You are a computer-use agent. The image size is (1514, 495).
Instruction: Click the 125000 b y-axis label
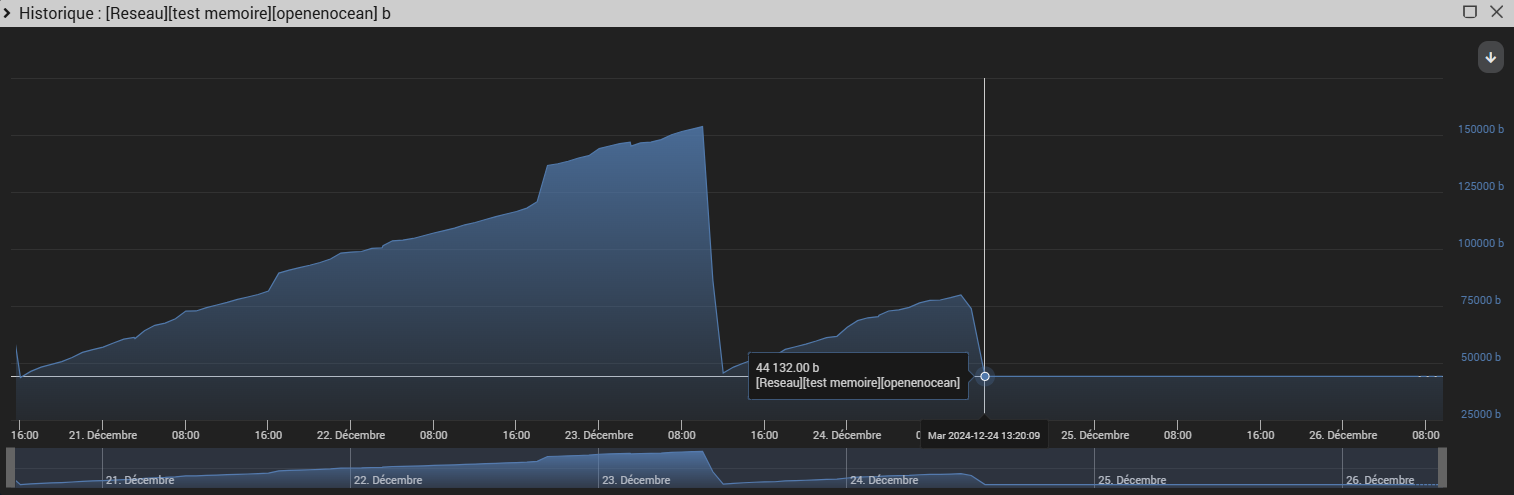point(1479,187)
